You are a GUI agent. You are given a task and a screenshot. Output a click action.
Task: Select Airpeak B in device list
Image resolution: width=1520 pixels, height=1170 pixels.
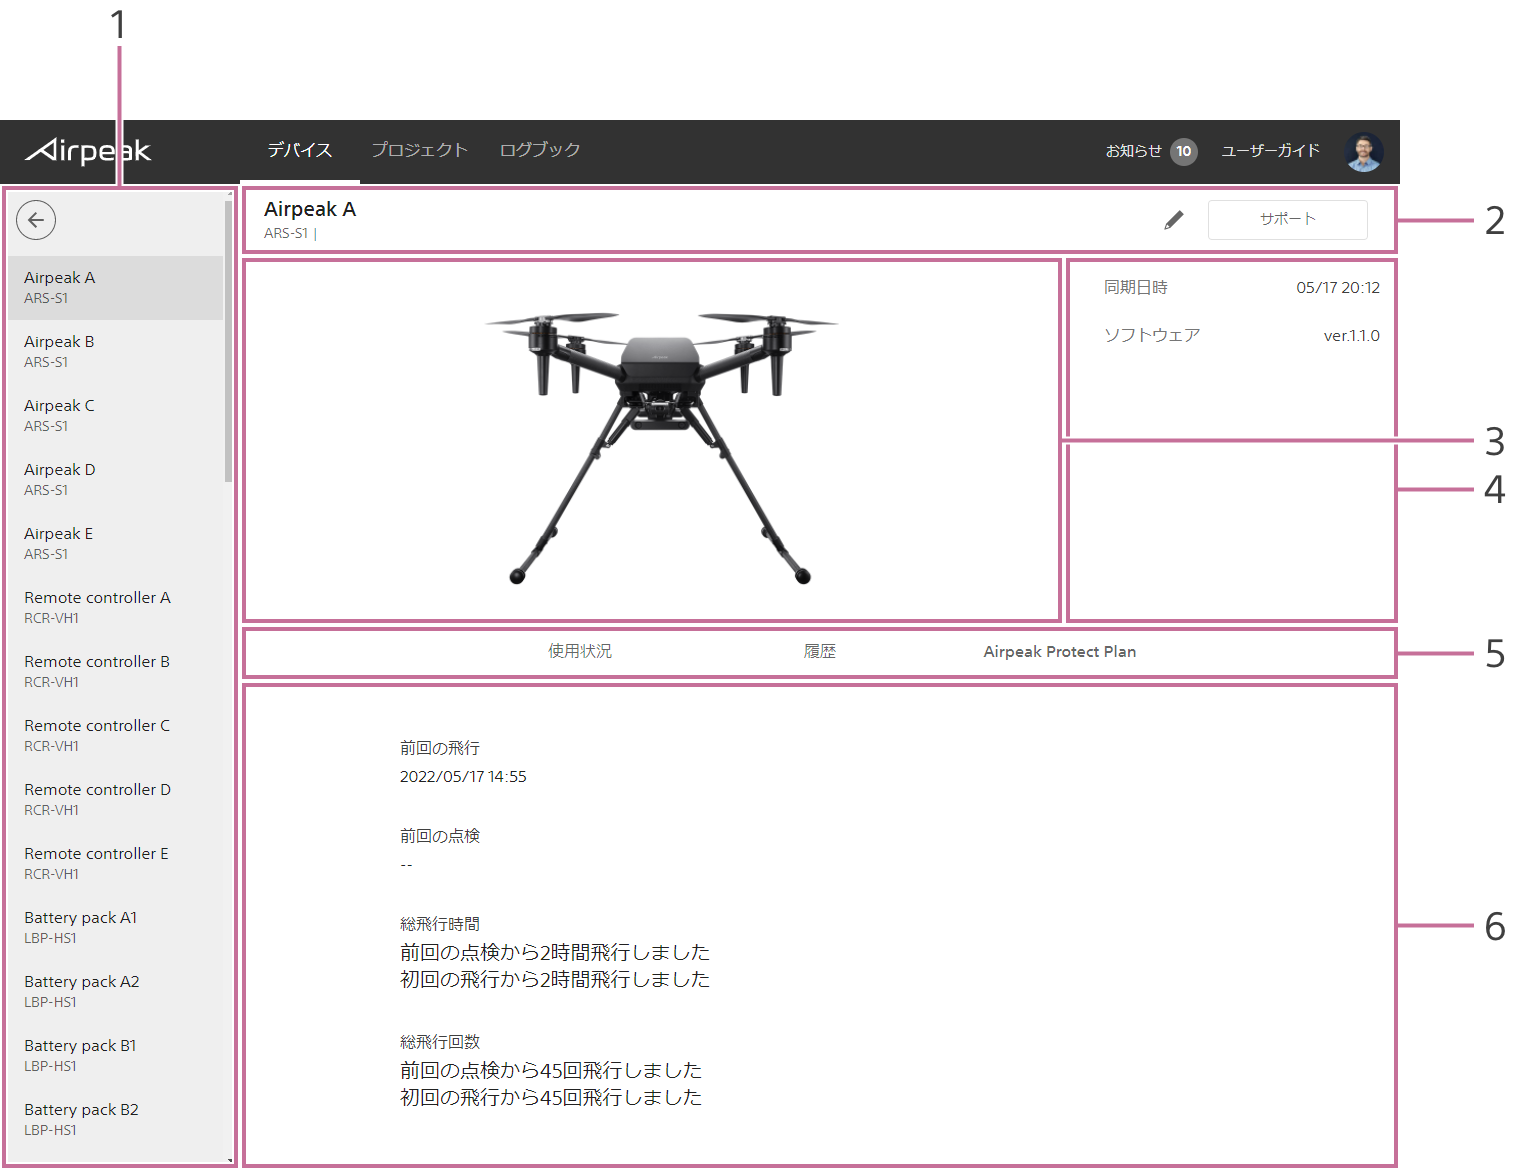pos(116,352)
